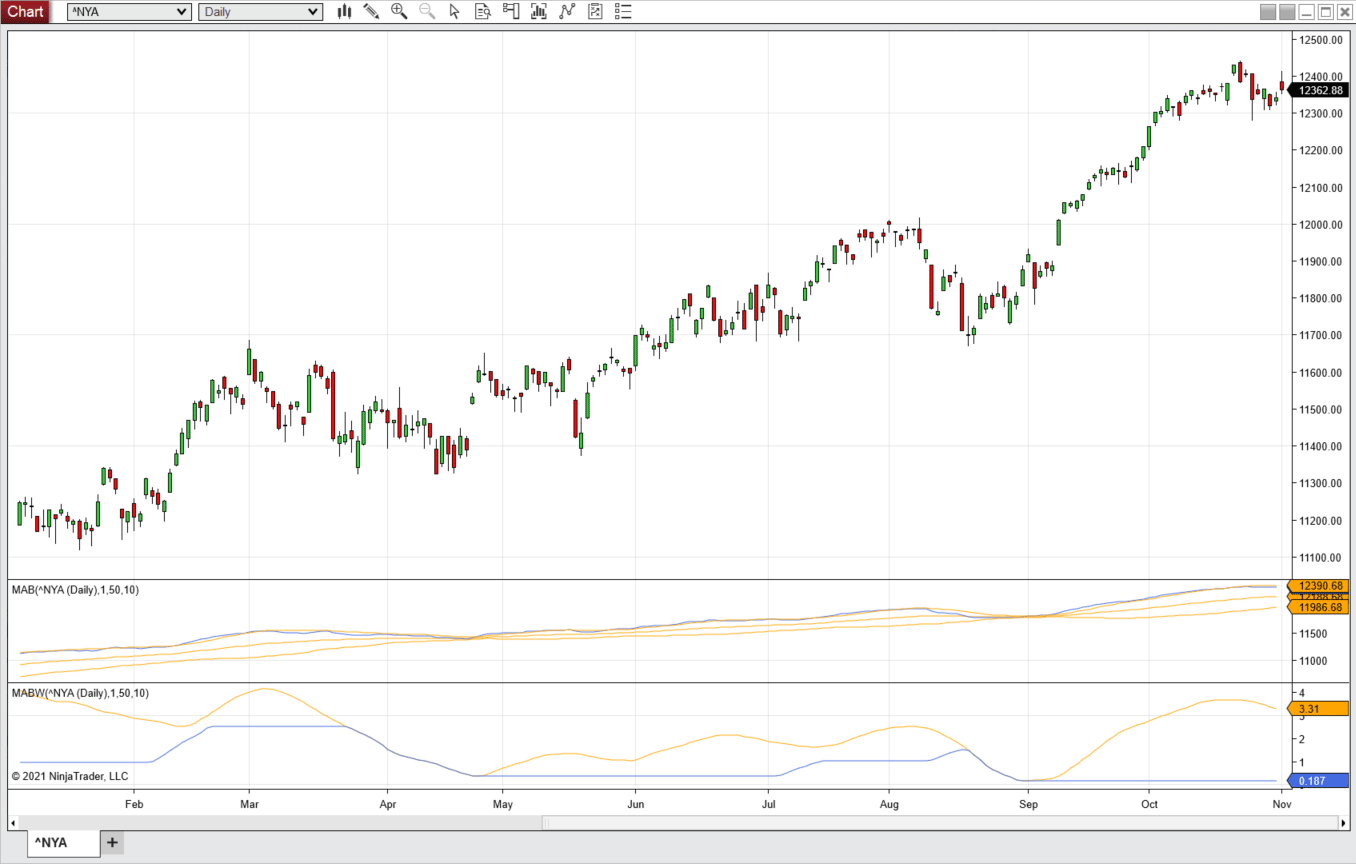The height and width of the screenshot is (864, 1356).
Task: Click the first gray instrument link square
Action: (1267, 12)
